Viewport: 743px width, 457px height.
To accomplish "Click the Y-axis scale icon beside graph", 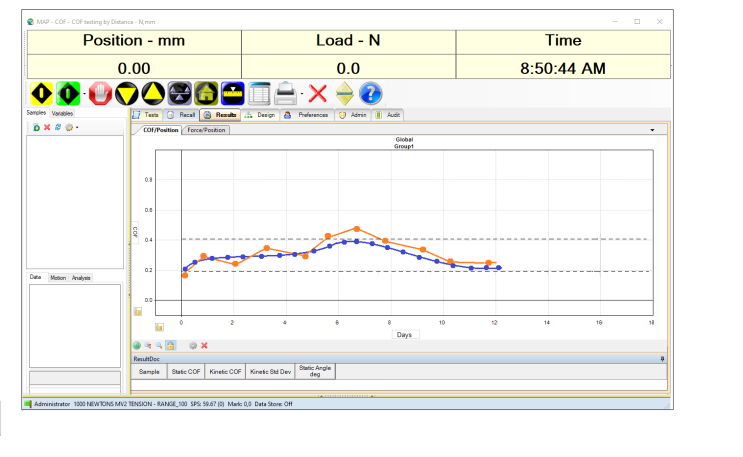I will [138, 311].
